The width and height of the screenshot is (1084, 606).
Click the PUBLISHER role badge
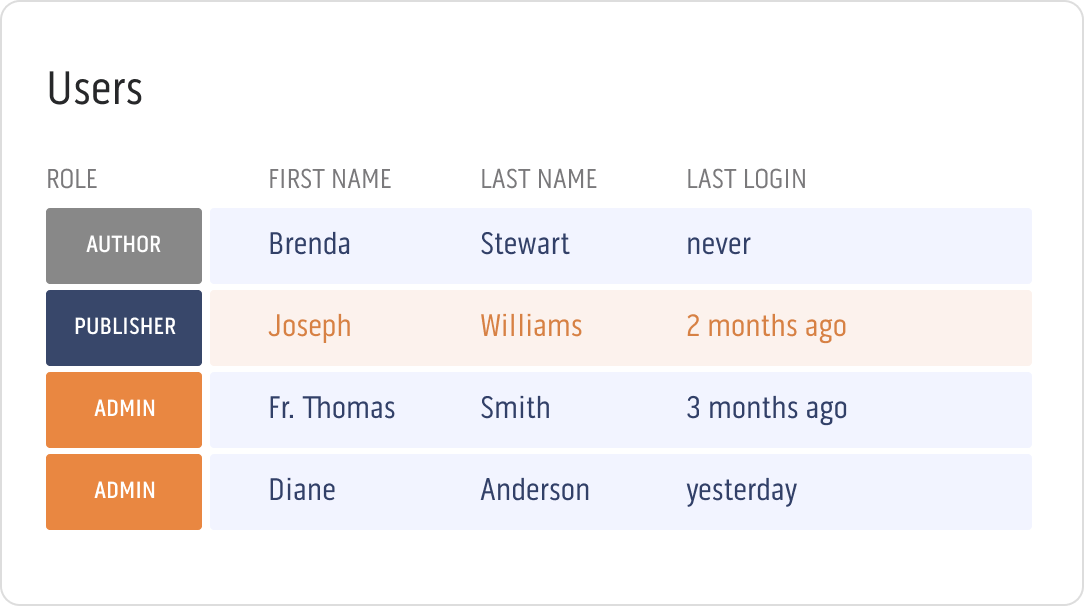tap(123, 327)
